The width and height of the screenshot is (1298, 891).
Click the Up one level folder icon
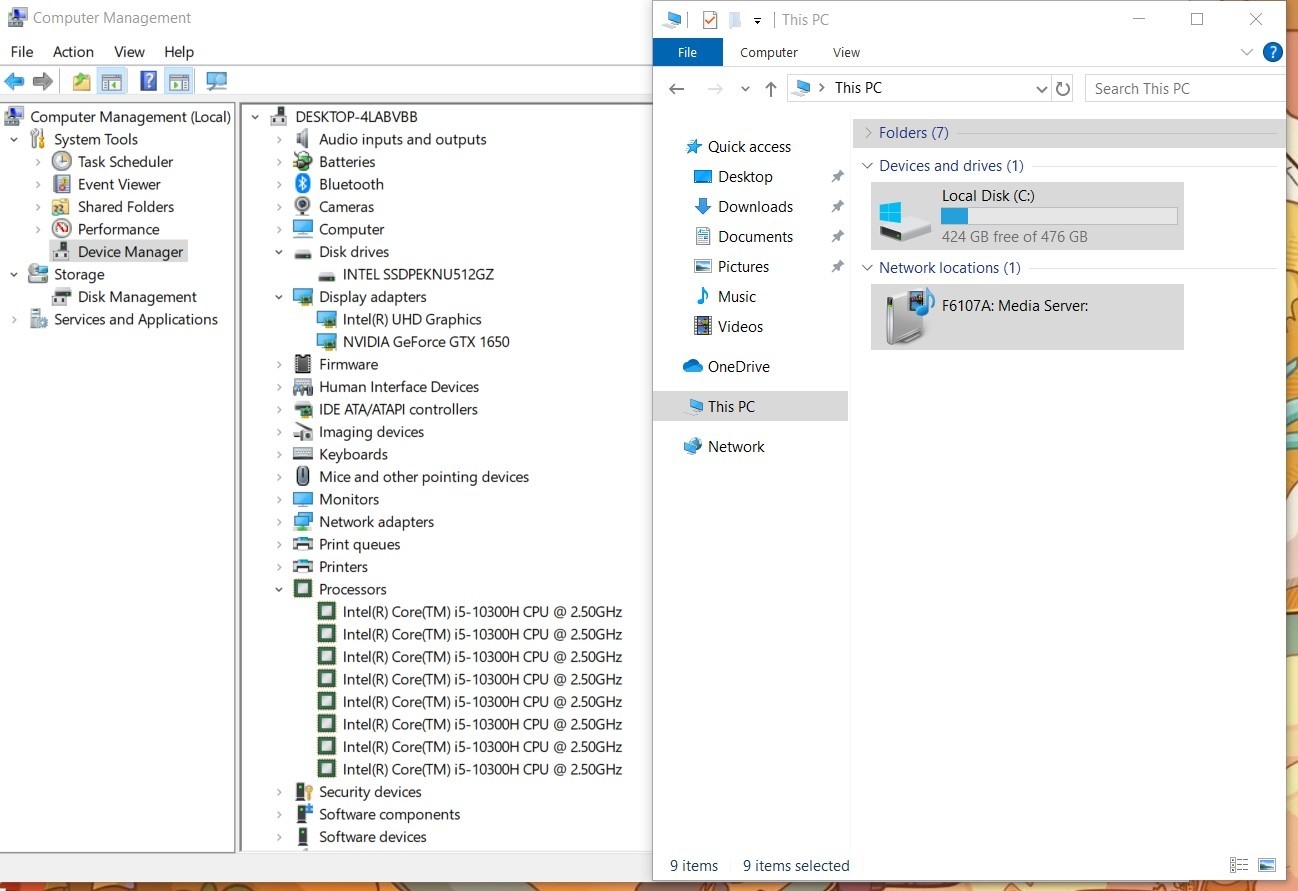coord(81,82)
